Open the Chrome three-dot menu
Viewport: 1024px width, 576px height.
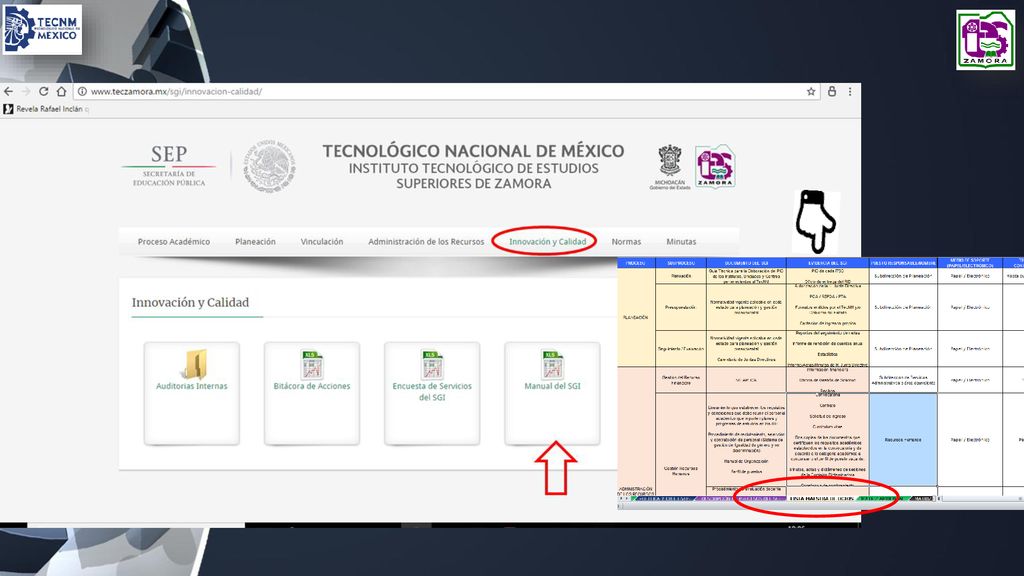pos(850,91)
